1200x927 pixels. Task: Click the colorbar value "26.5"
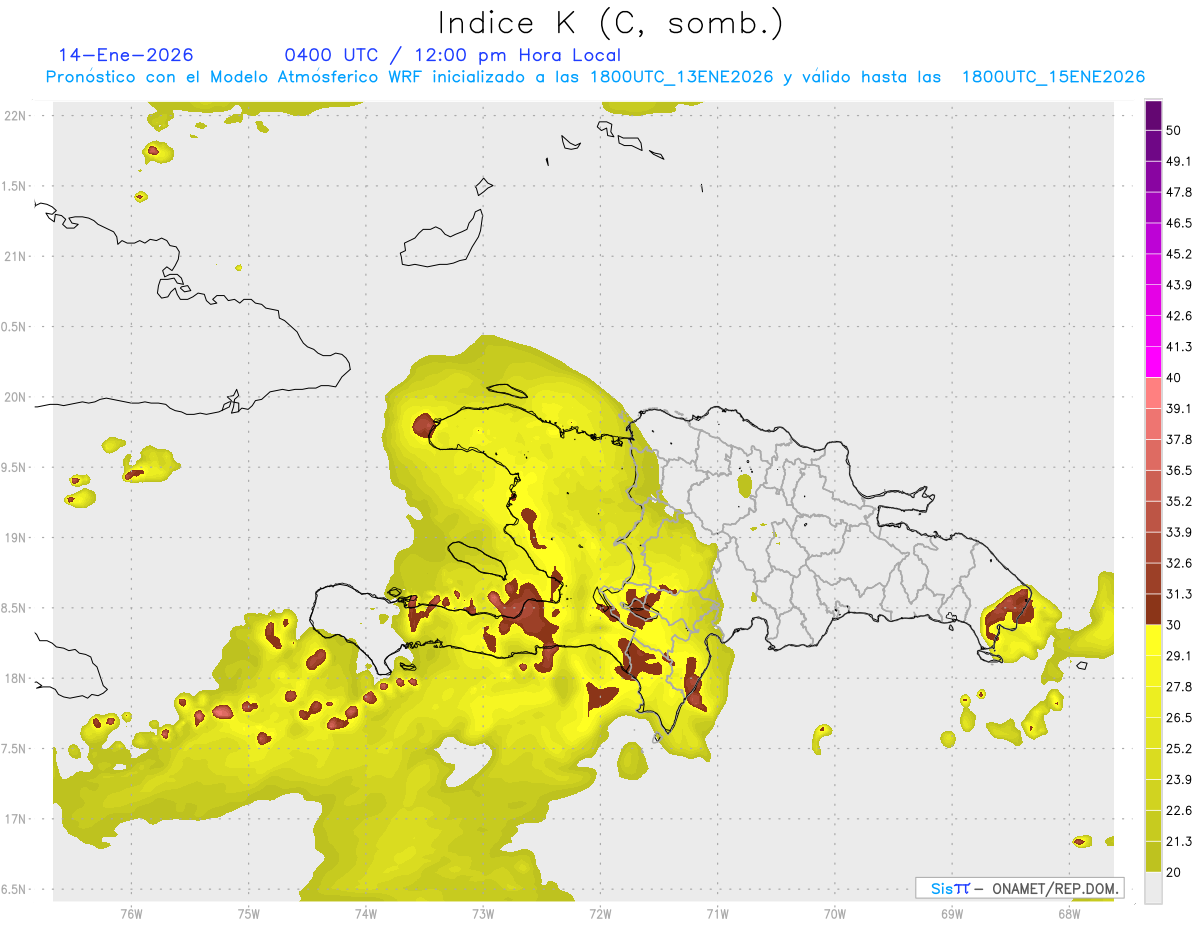[x=1179, y=718]
